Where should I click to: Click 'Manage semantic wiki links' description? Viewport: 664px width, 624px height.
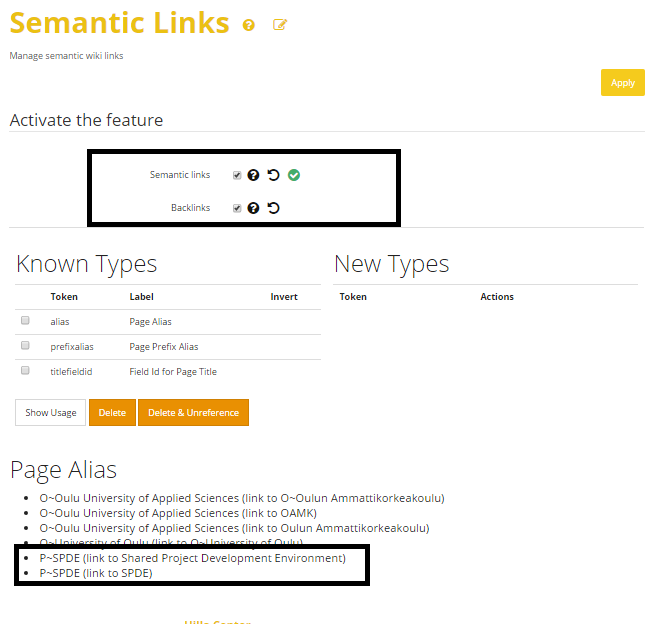[66, 56]
